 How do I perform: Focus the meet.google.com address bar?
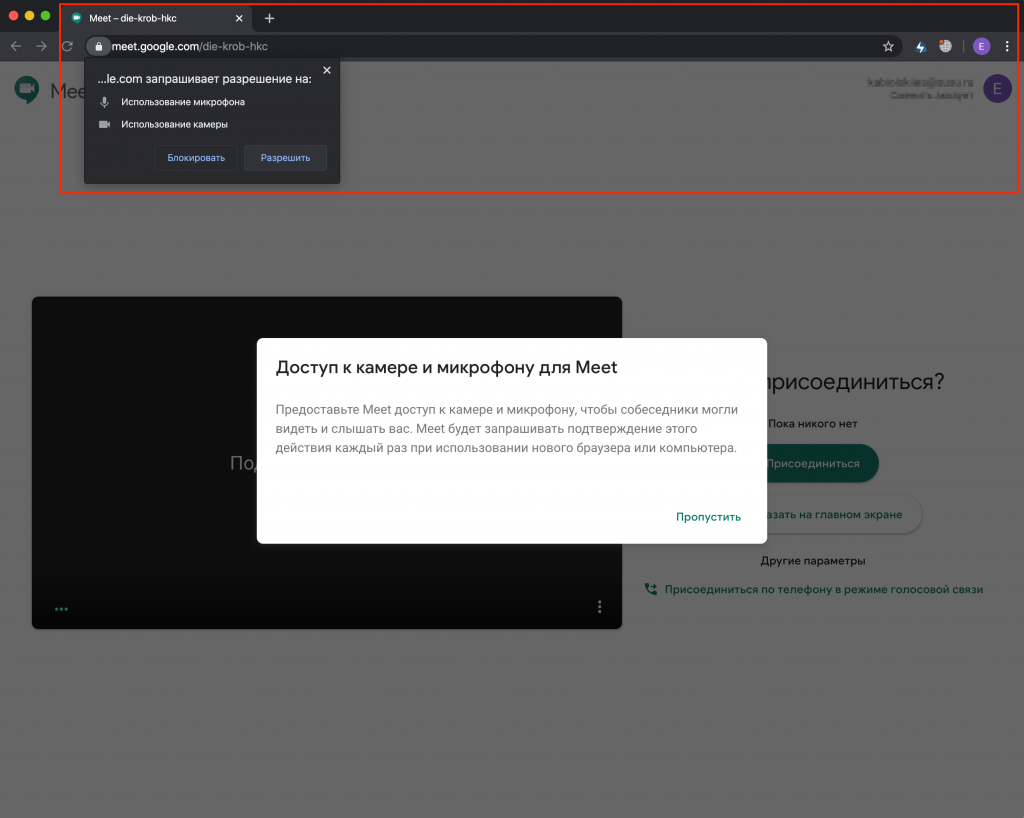click(496, 46)
